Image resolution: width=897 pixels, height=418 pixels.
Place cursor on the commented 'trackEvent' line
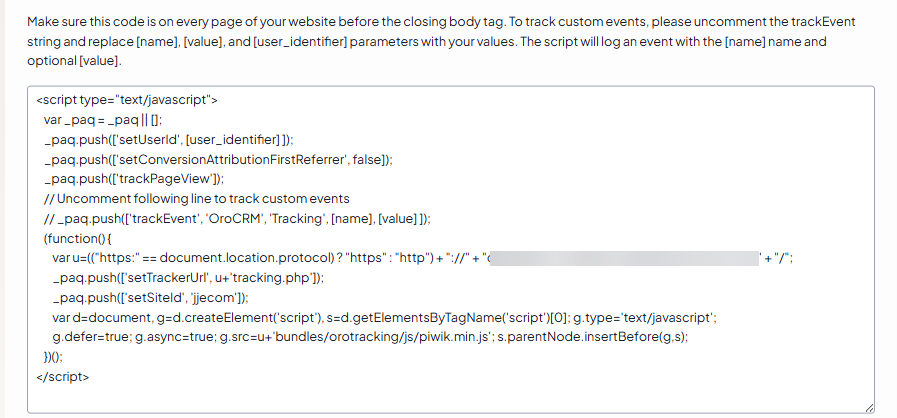[x=237, y=219]
